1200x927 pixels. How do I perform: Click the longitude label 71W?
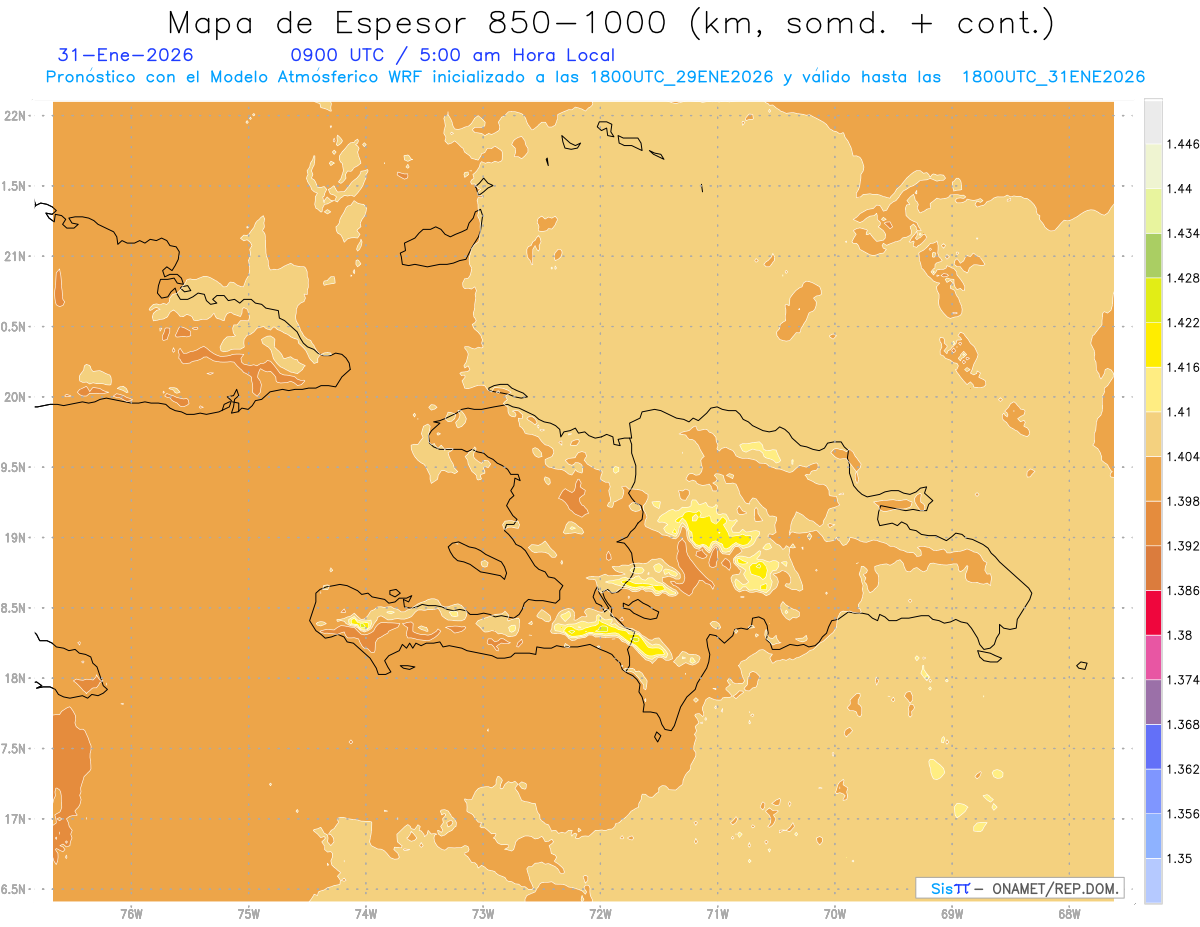pos(717,914)
